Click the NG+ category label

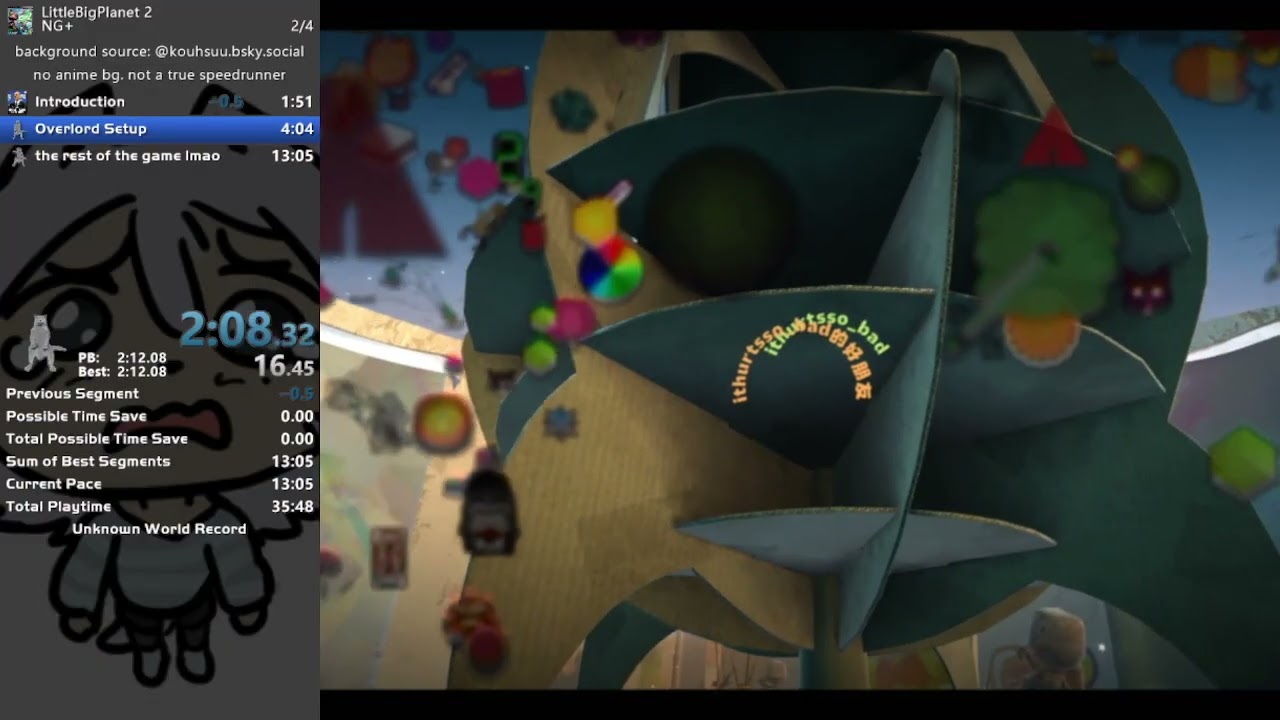57,26
